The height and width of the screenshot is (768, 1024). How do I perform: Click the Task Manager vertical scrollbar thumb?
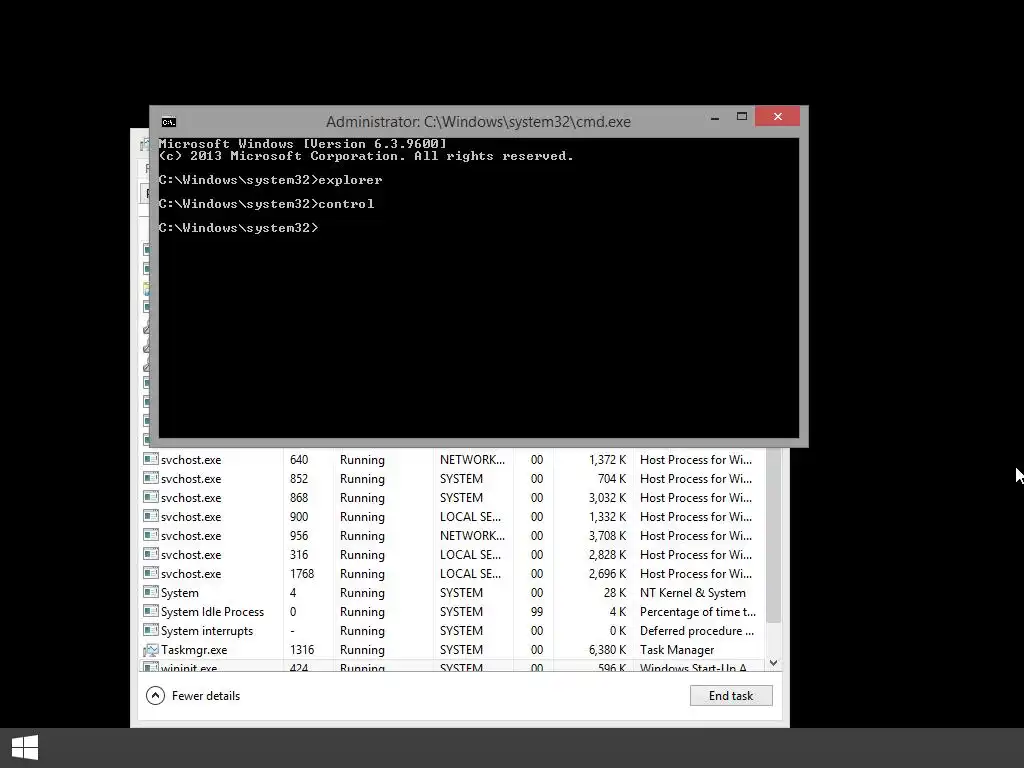coord(773,536)
